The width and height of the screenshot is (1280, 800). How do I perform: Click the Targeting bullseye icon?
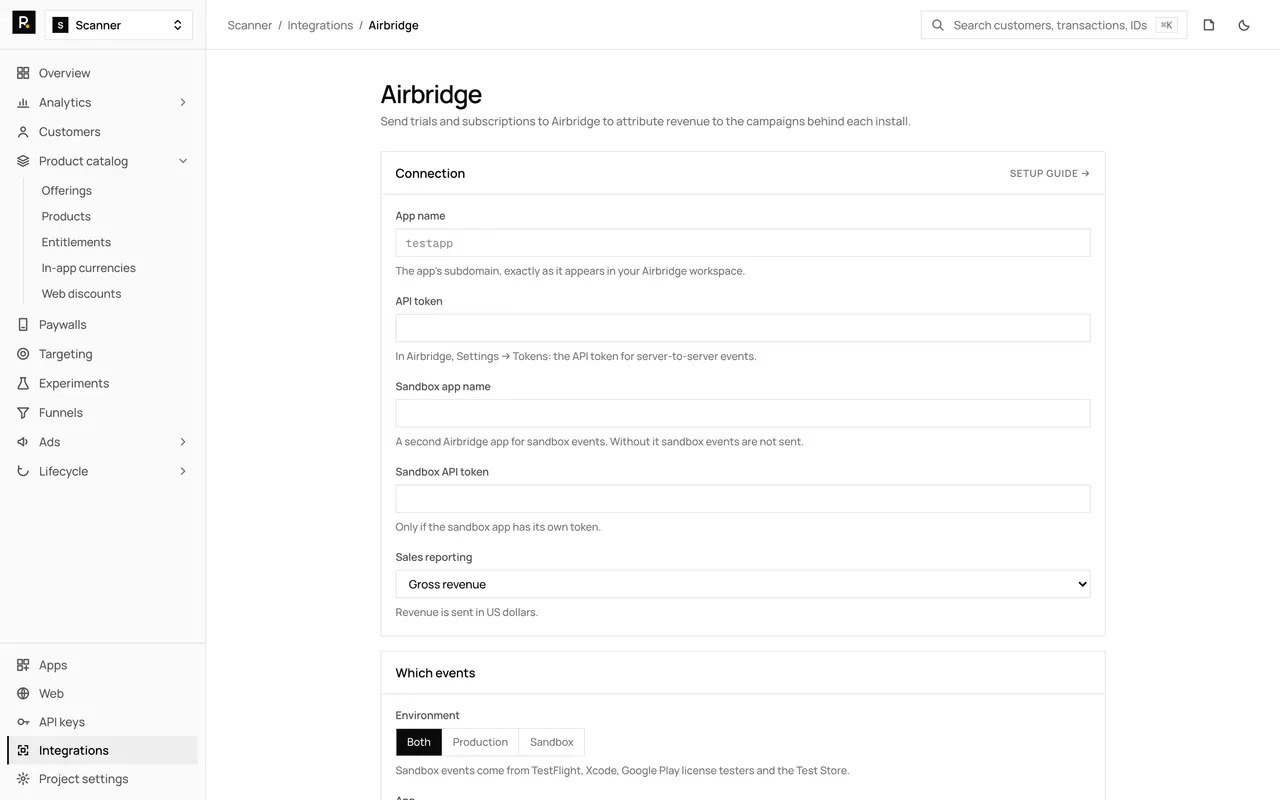tap(23, 354)
